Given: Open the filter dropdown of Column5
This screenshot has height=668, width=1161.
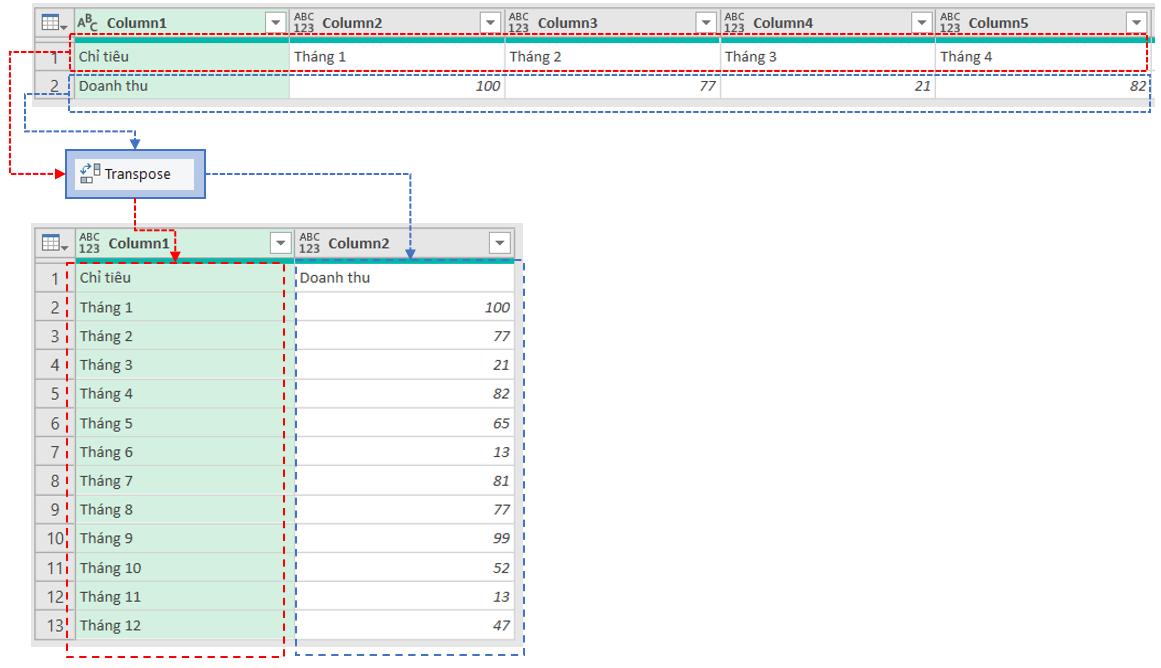Looking at the screenshot, I should [x=1136, y=23].
